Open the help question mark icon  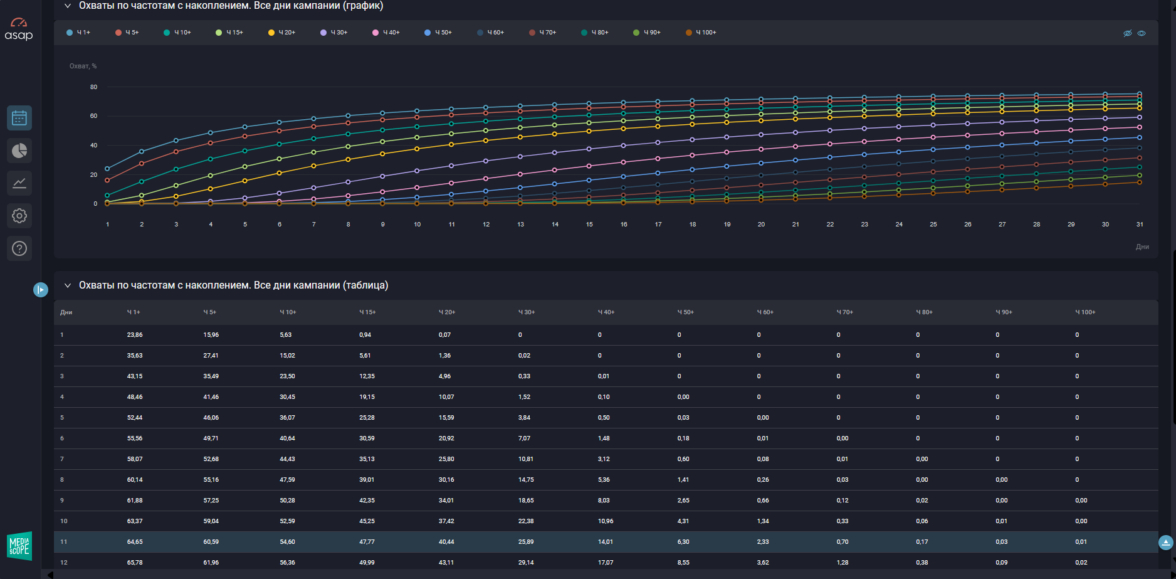tap(19, 248)
